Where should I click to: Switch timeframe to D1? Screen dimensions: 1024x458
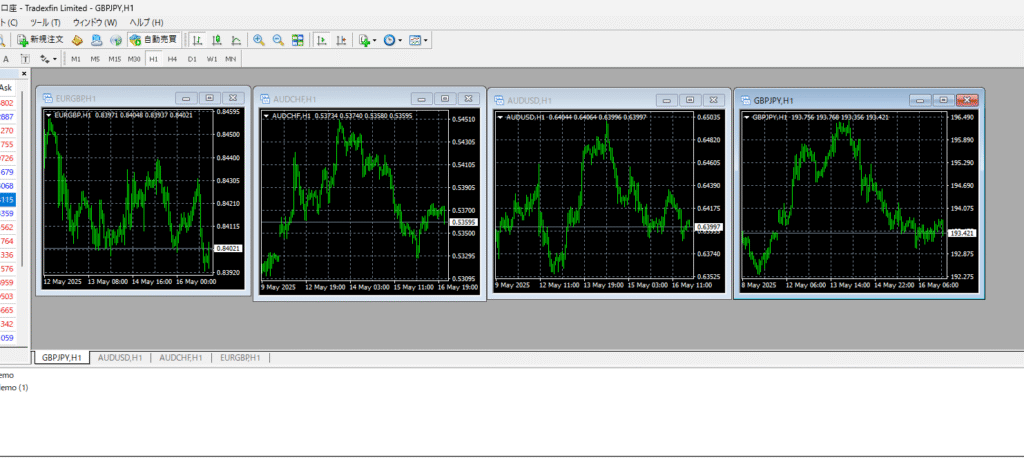tap(192, 59)
